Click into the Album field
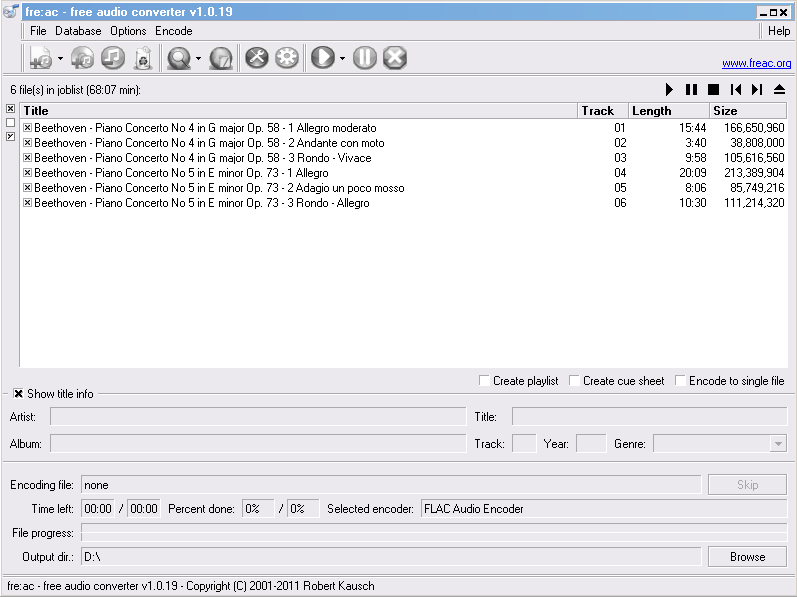Image resolution: width=797 pixels, height=597 pixels. [x=258, y=444]
